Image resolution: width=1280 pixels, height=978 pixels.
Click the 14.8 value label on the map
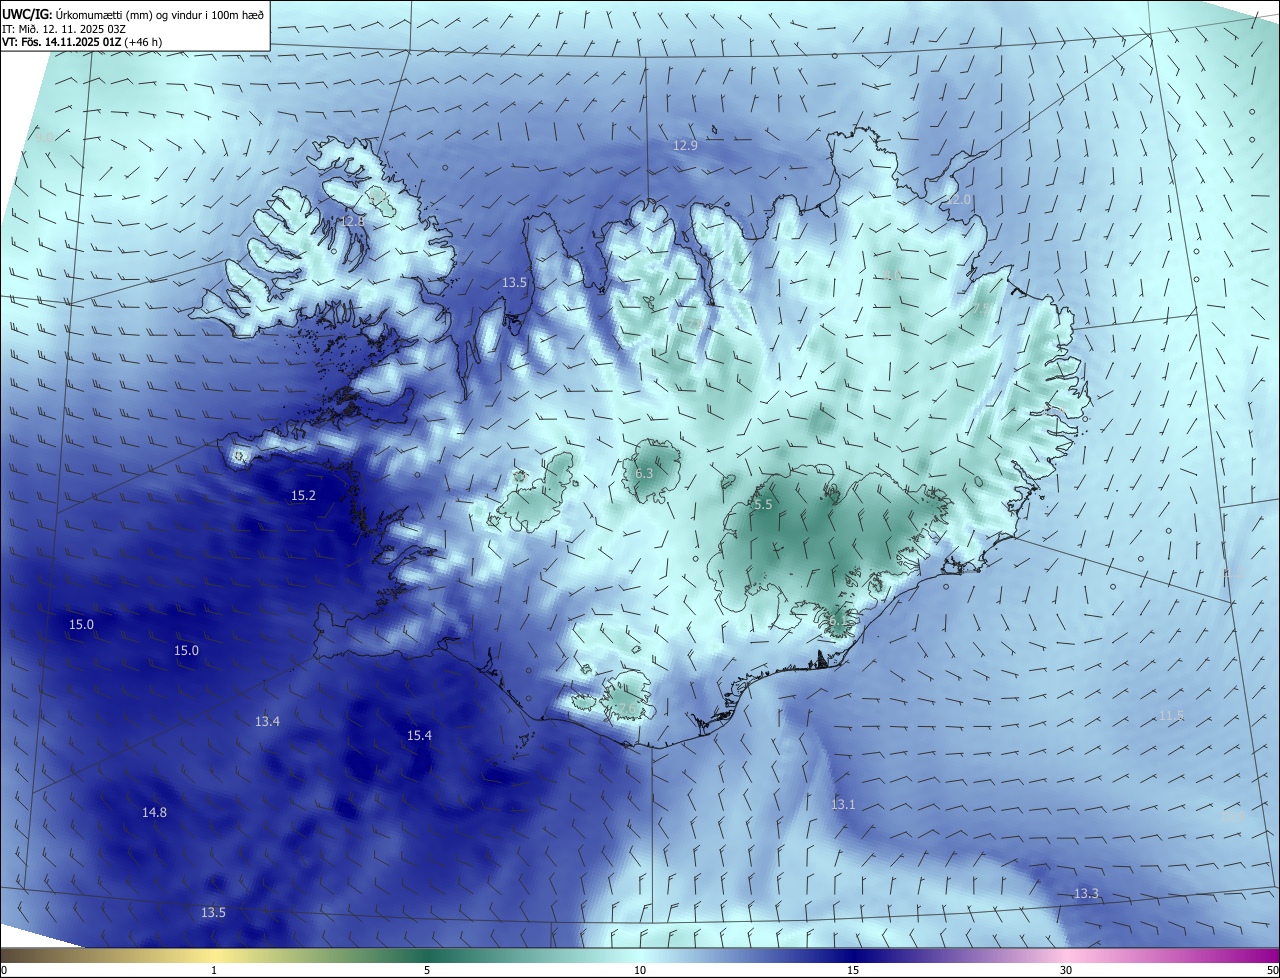tap(154, 813)
